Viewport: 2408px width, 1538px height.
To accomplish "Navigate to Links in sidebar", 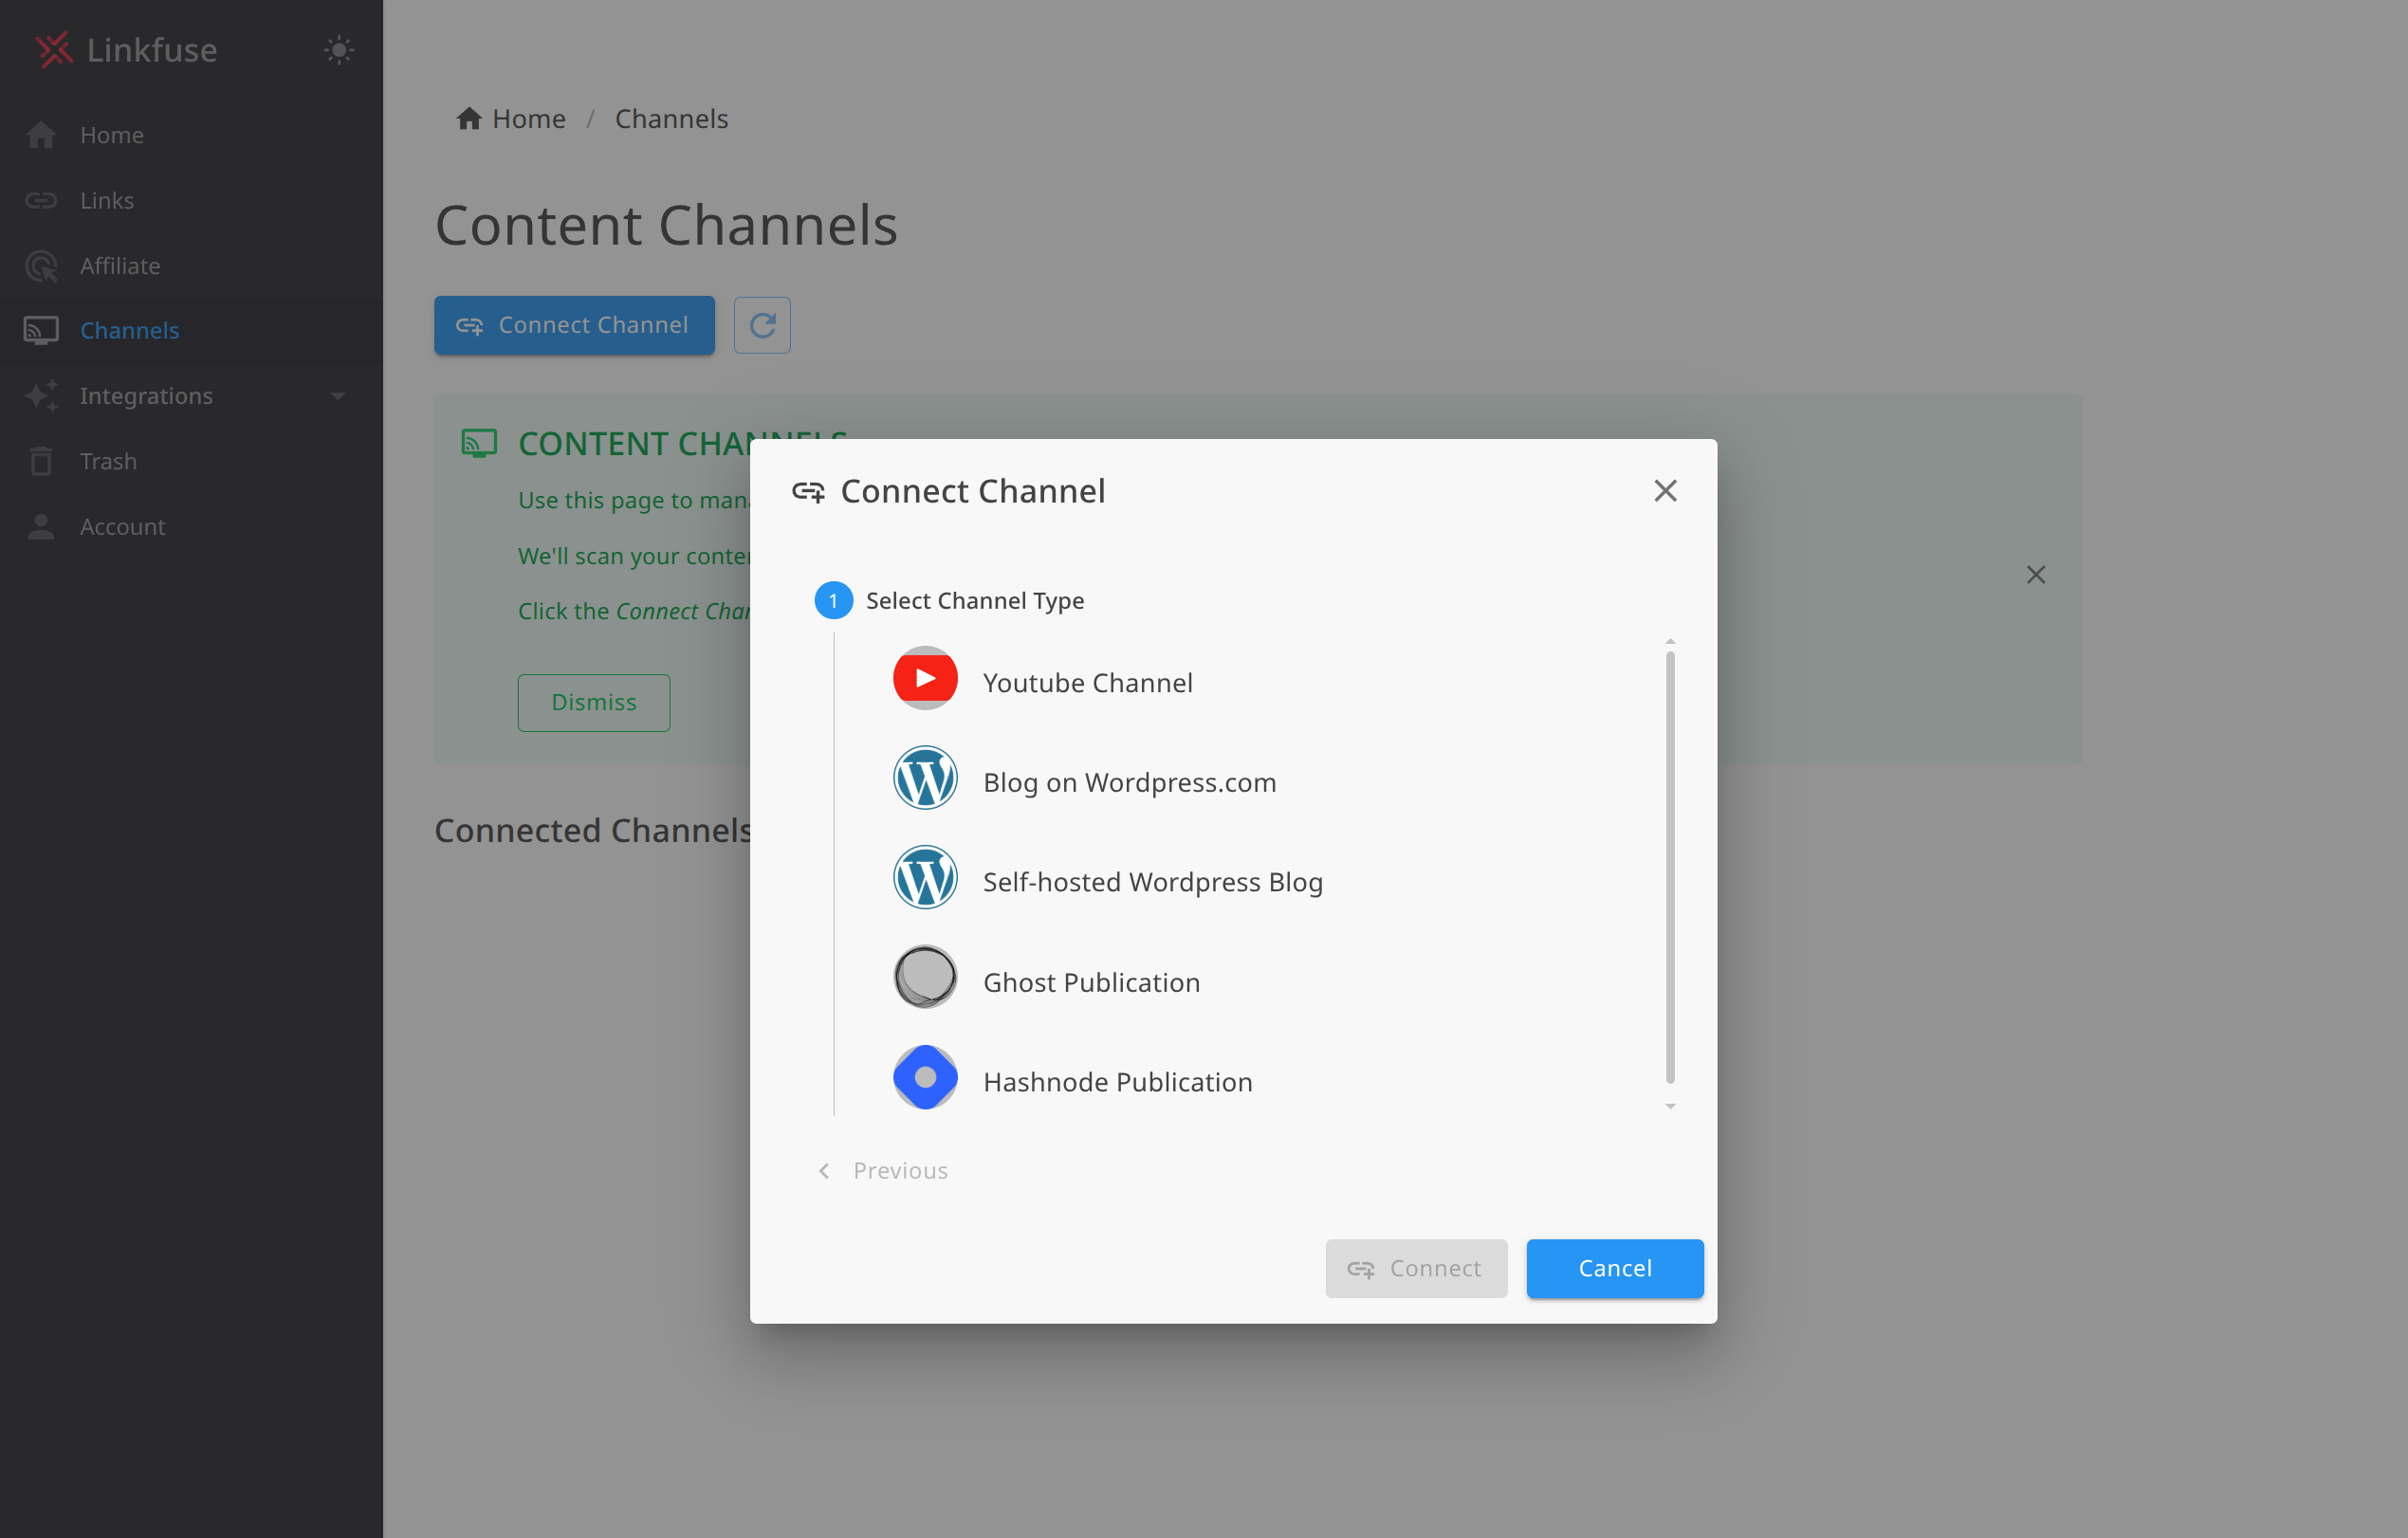I will [106, 200].
